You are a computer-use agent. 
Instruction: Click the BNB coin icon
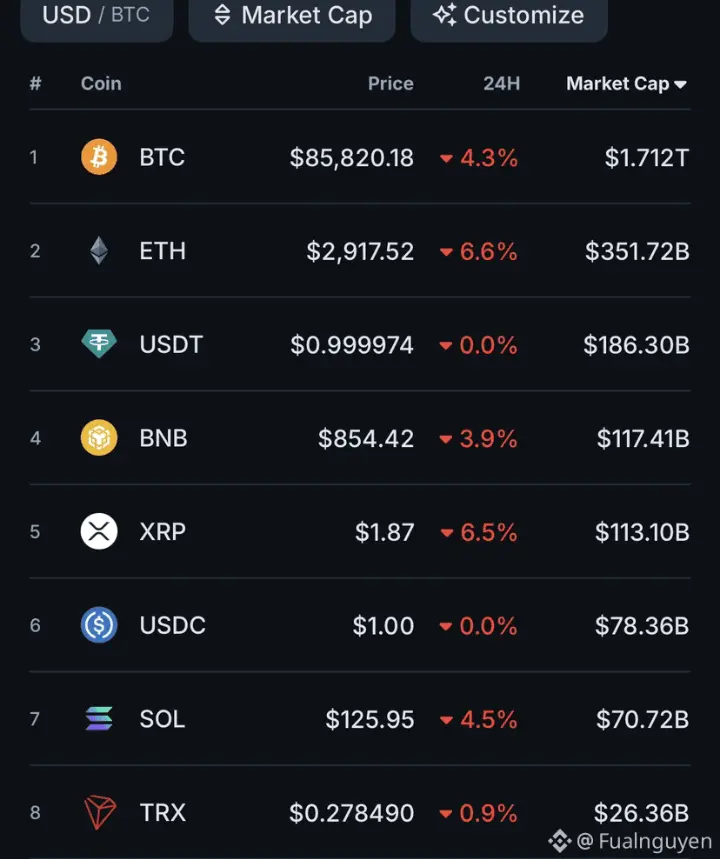99,438
